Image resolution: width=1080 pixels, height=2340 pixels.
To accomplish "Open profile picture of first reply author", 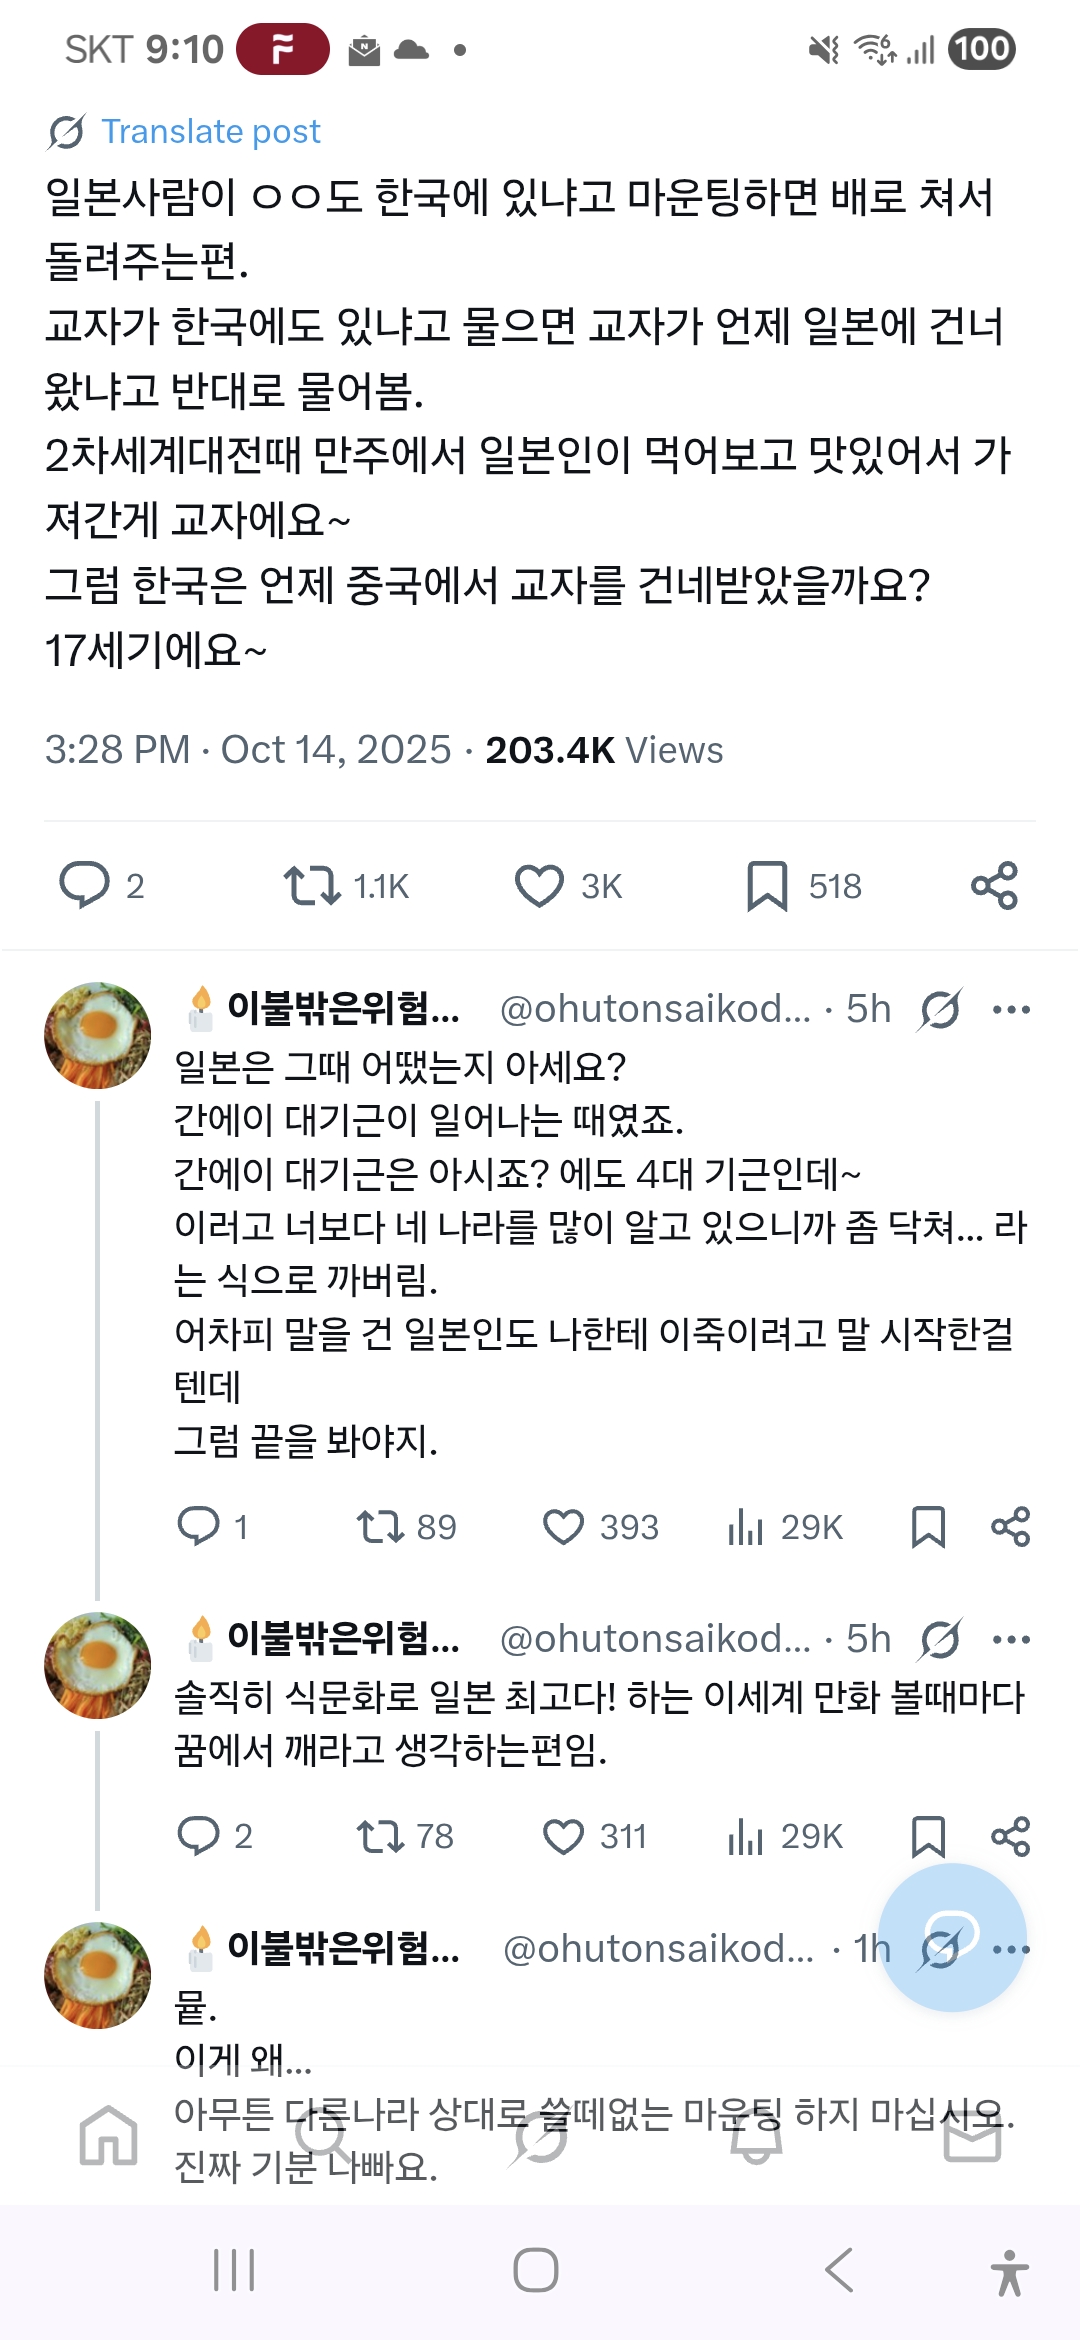I will tap(98, 1035).
